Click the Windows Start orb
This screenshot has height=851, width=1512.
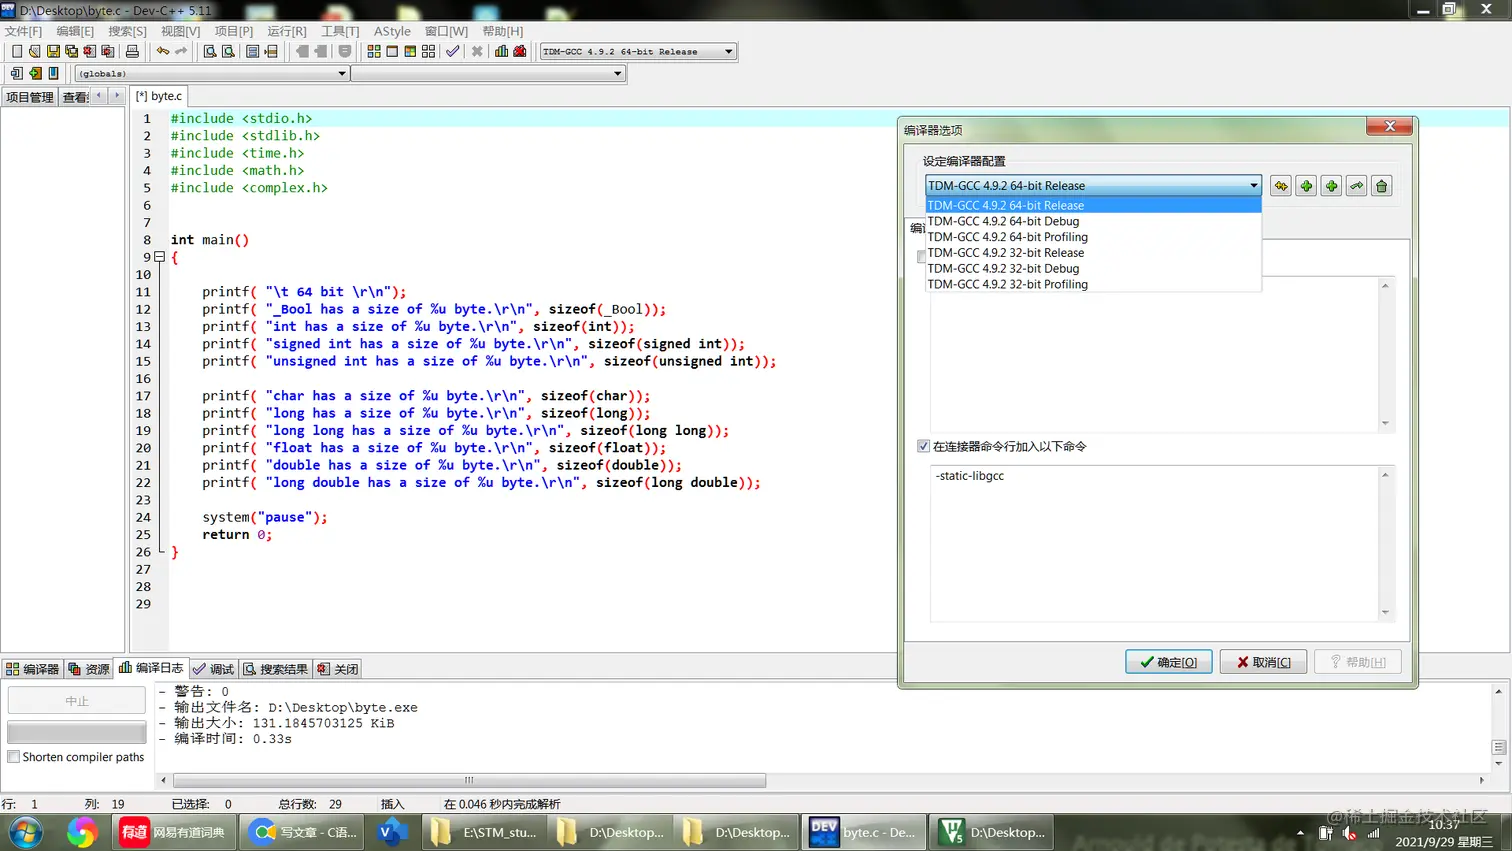coord(25,832)
